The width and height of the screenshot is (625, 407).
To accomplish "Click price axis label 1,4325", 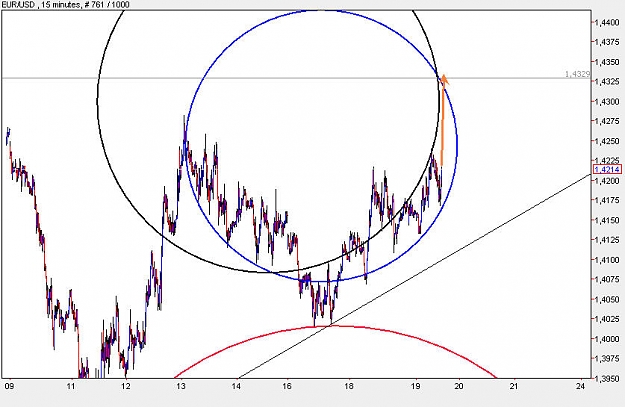I will pos(607,82).
